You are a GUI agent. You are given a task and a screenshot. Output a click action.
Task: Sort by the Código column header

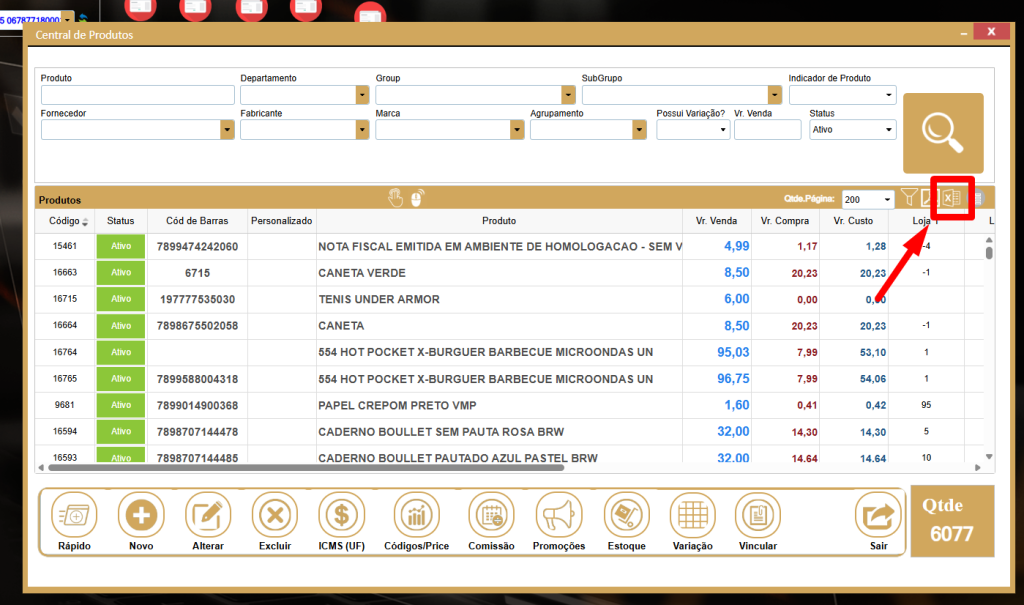(x=64, y=221)
